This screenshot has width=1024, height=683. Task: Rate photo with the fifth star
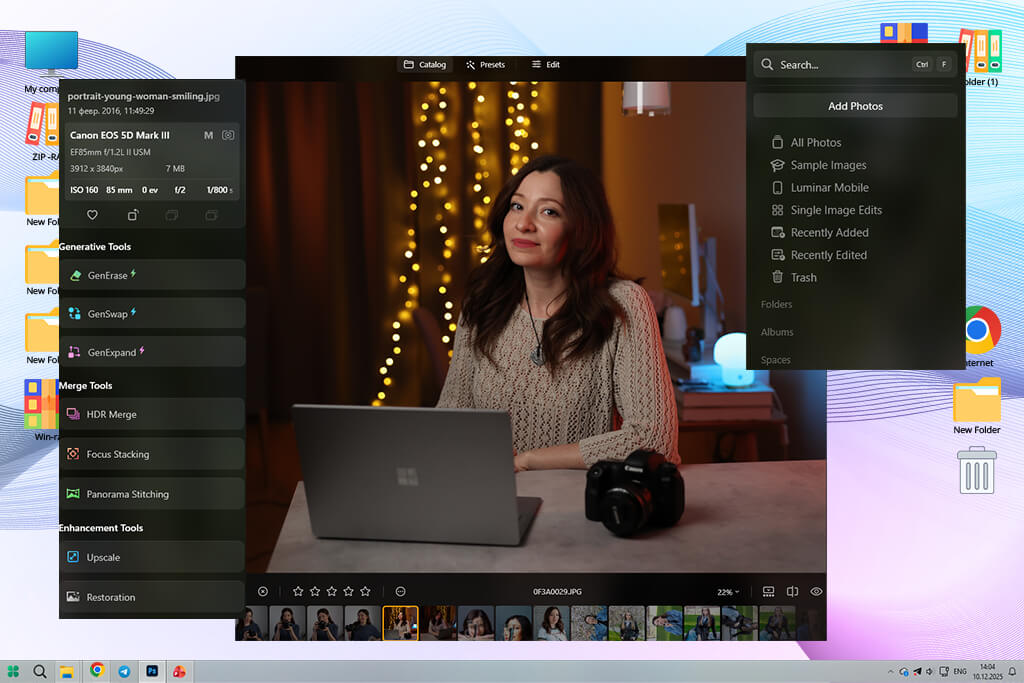point(365,592)
